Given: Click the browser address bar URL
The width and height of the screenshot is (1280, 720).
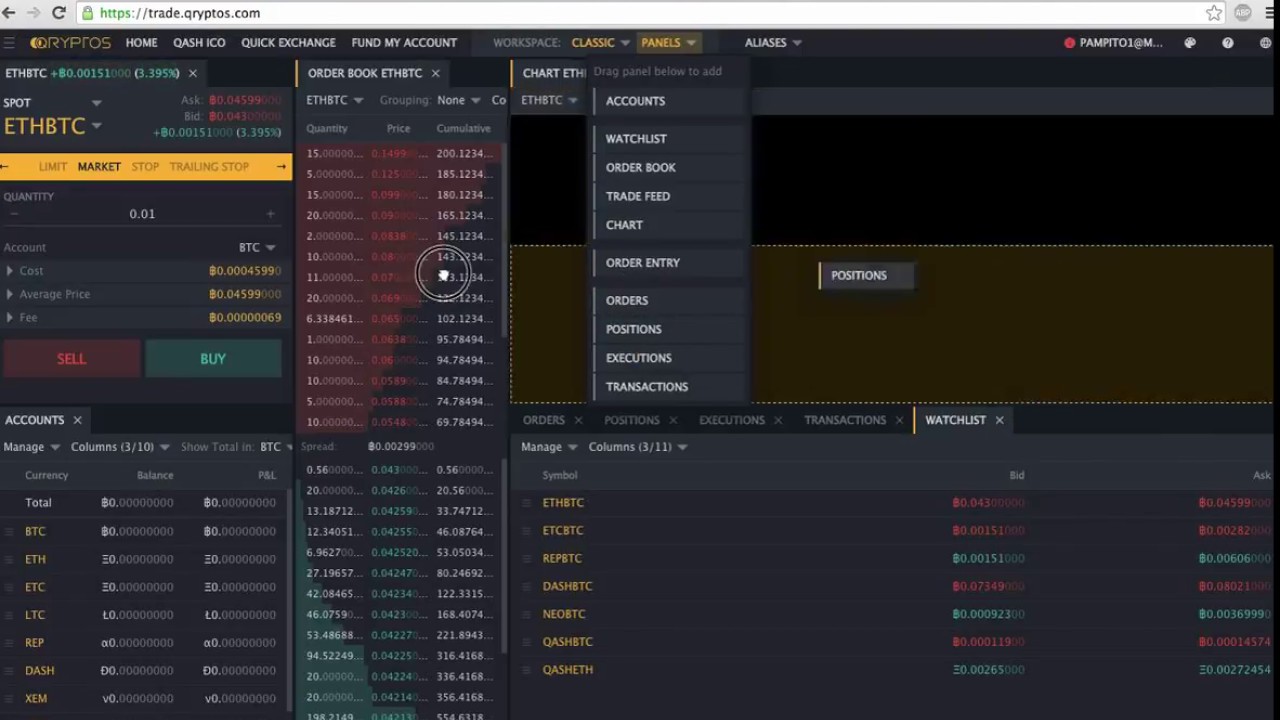Looking at the screenshot, I should click(180, 13).
